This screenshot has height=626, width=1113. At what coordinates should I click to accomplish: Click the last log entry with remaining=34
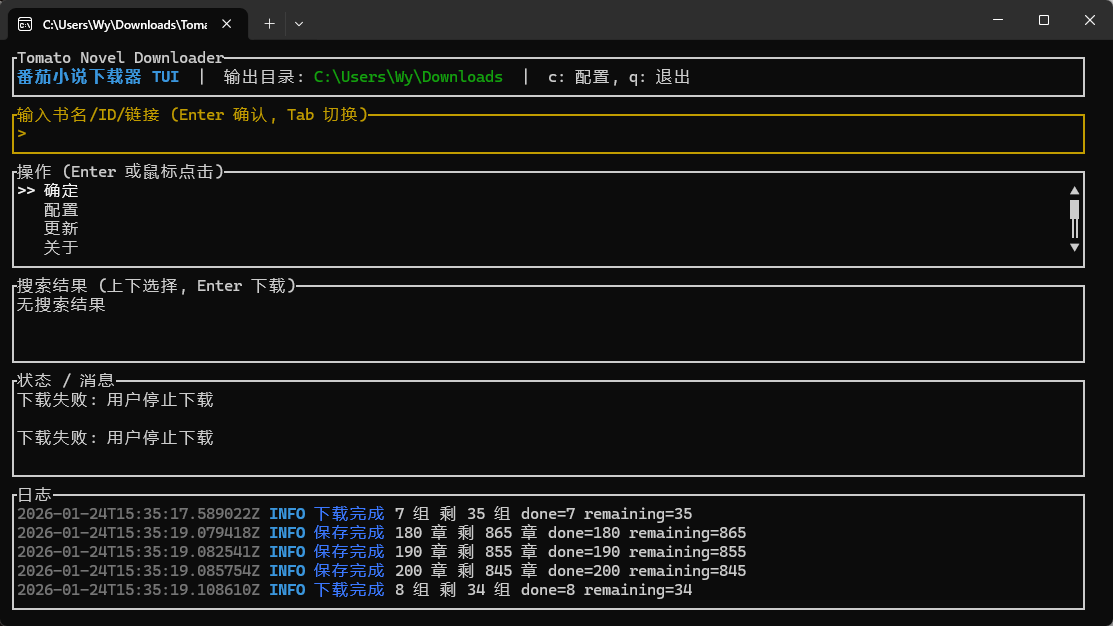tap(354, 590)
